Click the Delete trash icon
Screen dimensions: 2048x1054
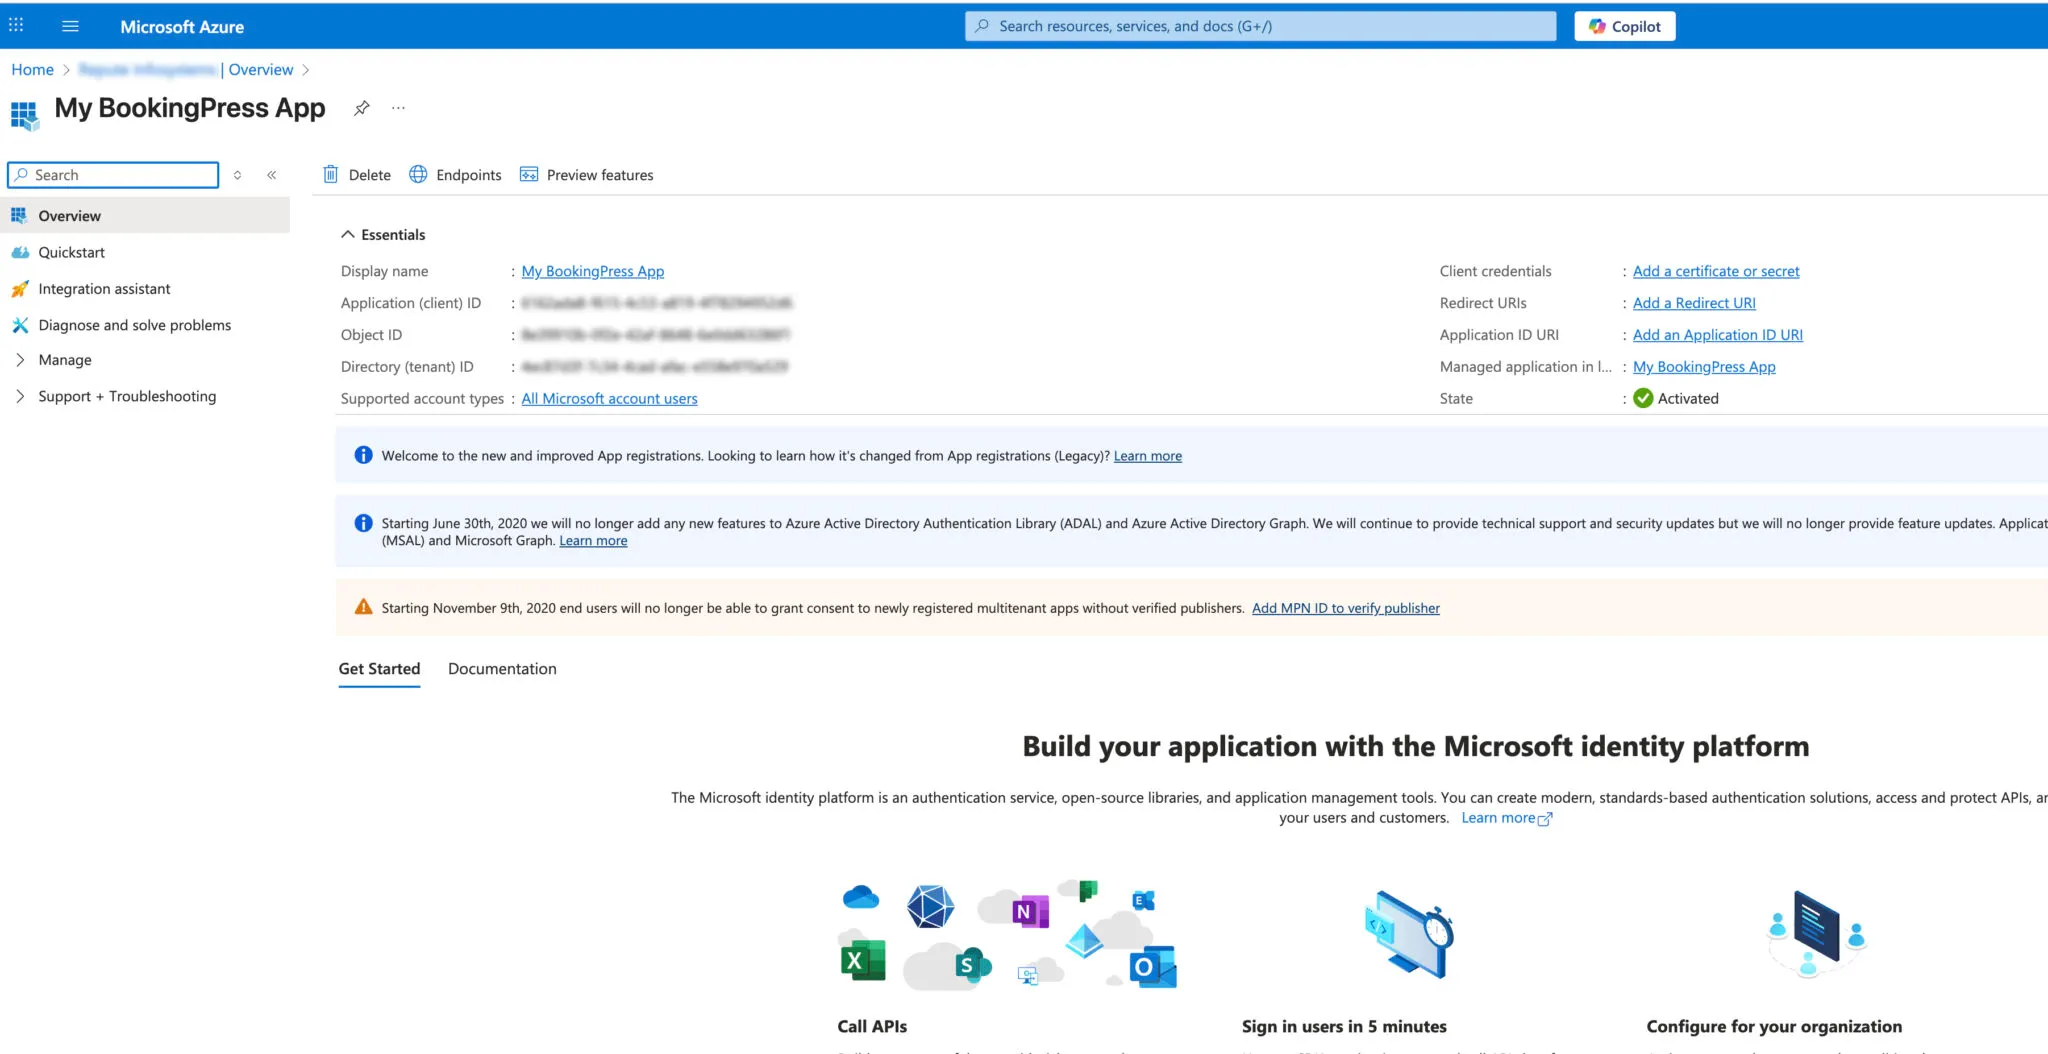tap(331, 174)
